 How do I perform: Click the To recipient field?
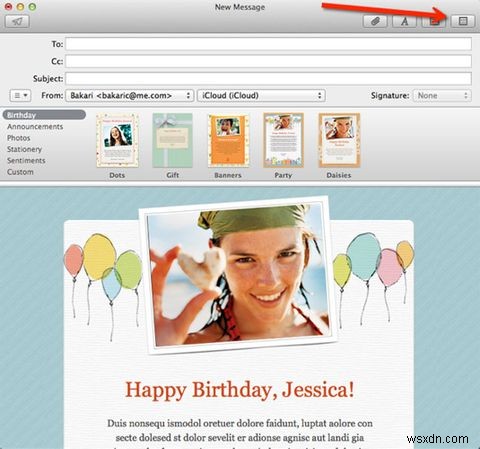pos(268,44)
